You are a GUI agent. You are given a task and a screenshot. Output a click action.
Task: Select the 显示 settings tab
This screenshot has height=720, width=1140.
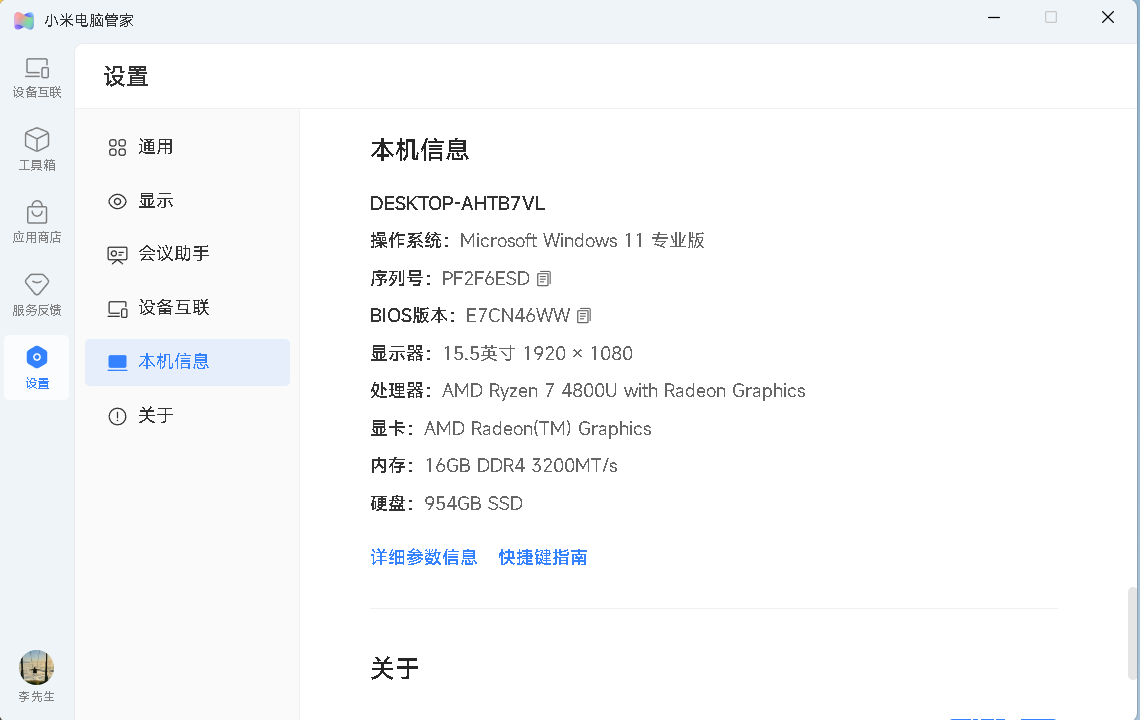[188, 201]
